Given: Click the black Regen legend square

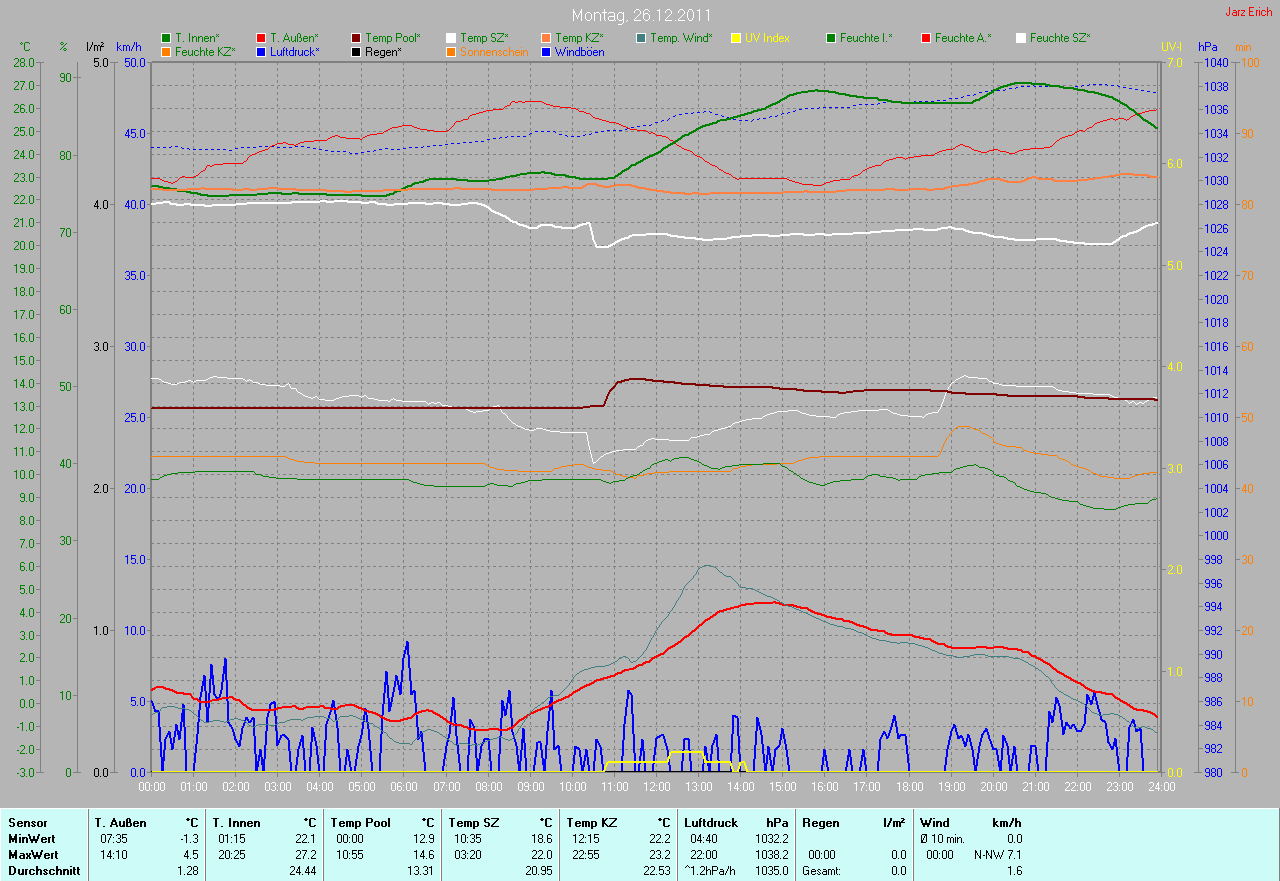Looking at the screenshot, I should (356, 52).
